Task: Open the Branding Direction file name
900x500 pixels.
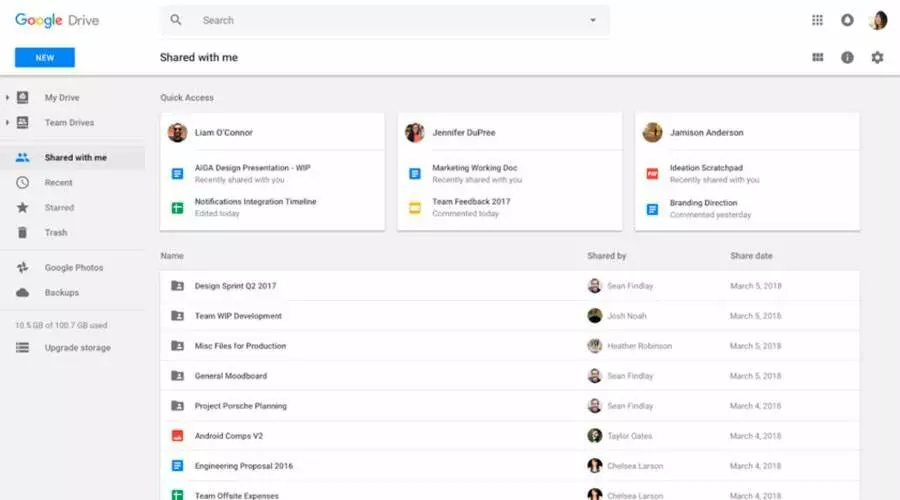Action: 703,203
